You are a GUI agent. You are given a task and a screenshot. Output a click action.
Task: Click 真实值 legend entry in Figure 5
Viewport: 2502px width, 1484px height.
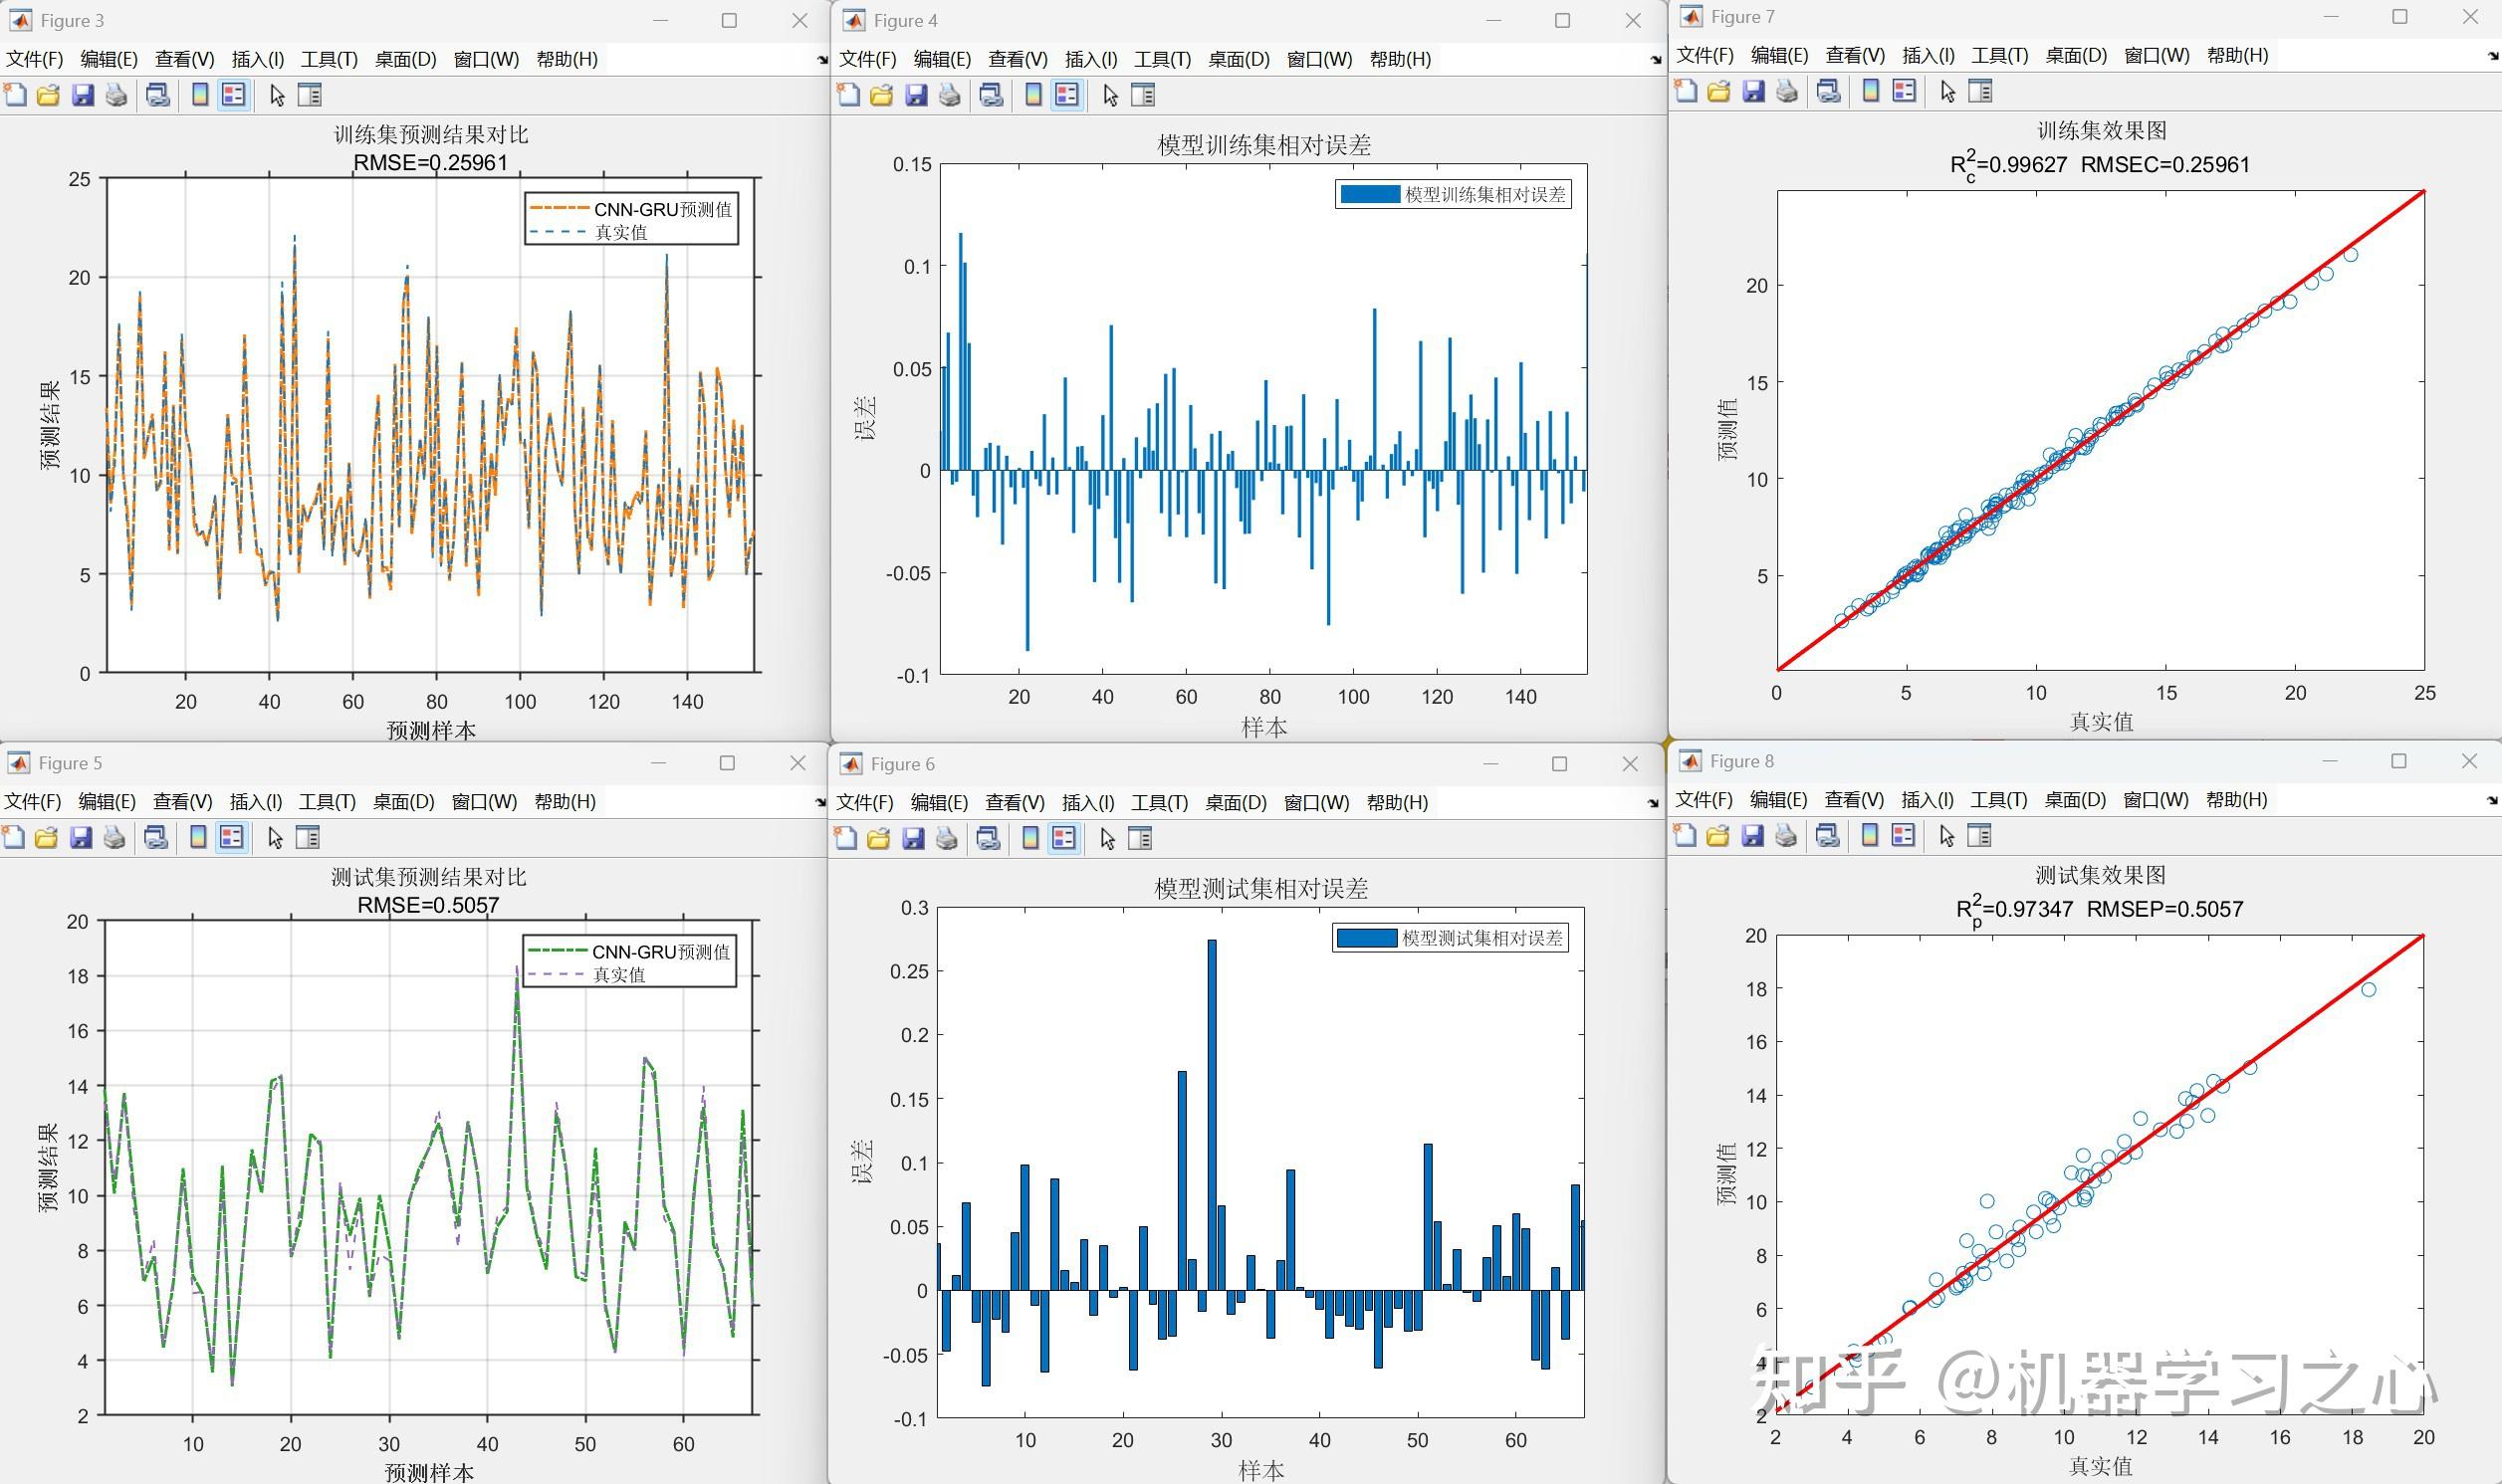619,974
